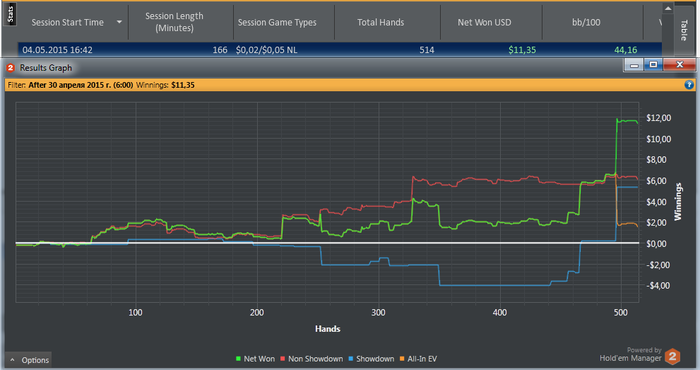Open the Table side tab
This screenshot has height=370, width=700.
click(684, 30)
